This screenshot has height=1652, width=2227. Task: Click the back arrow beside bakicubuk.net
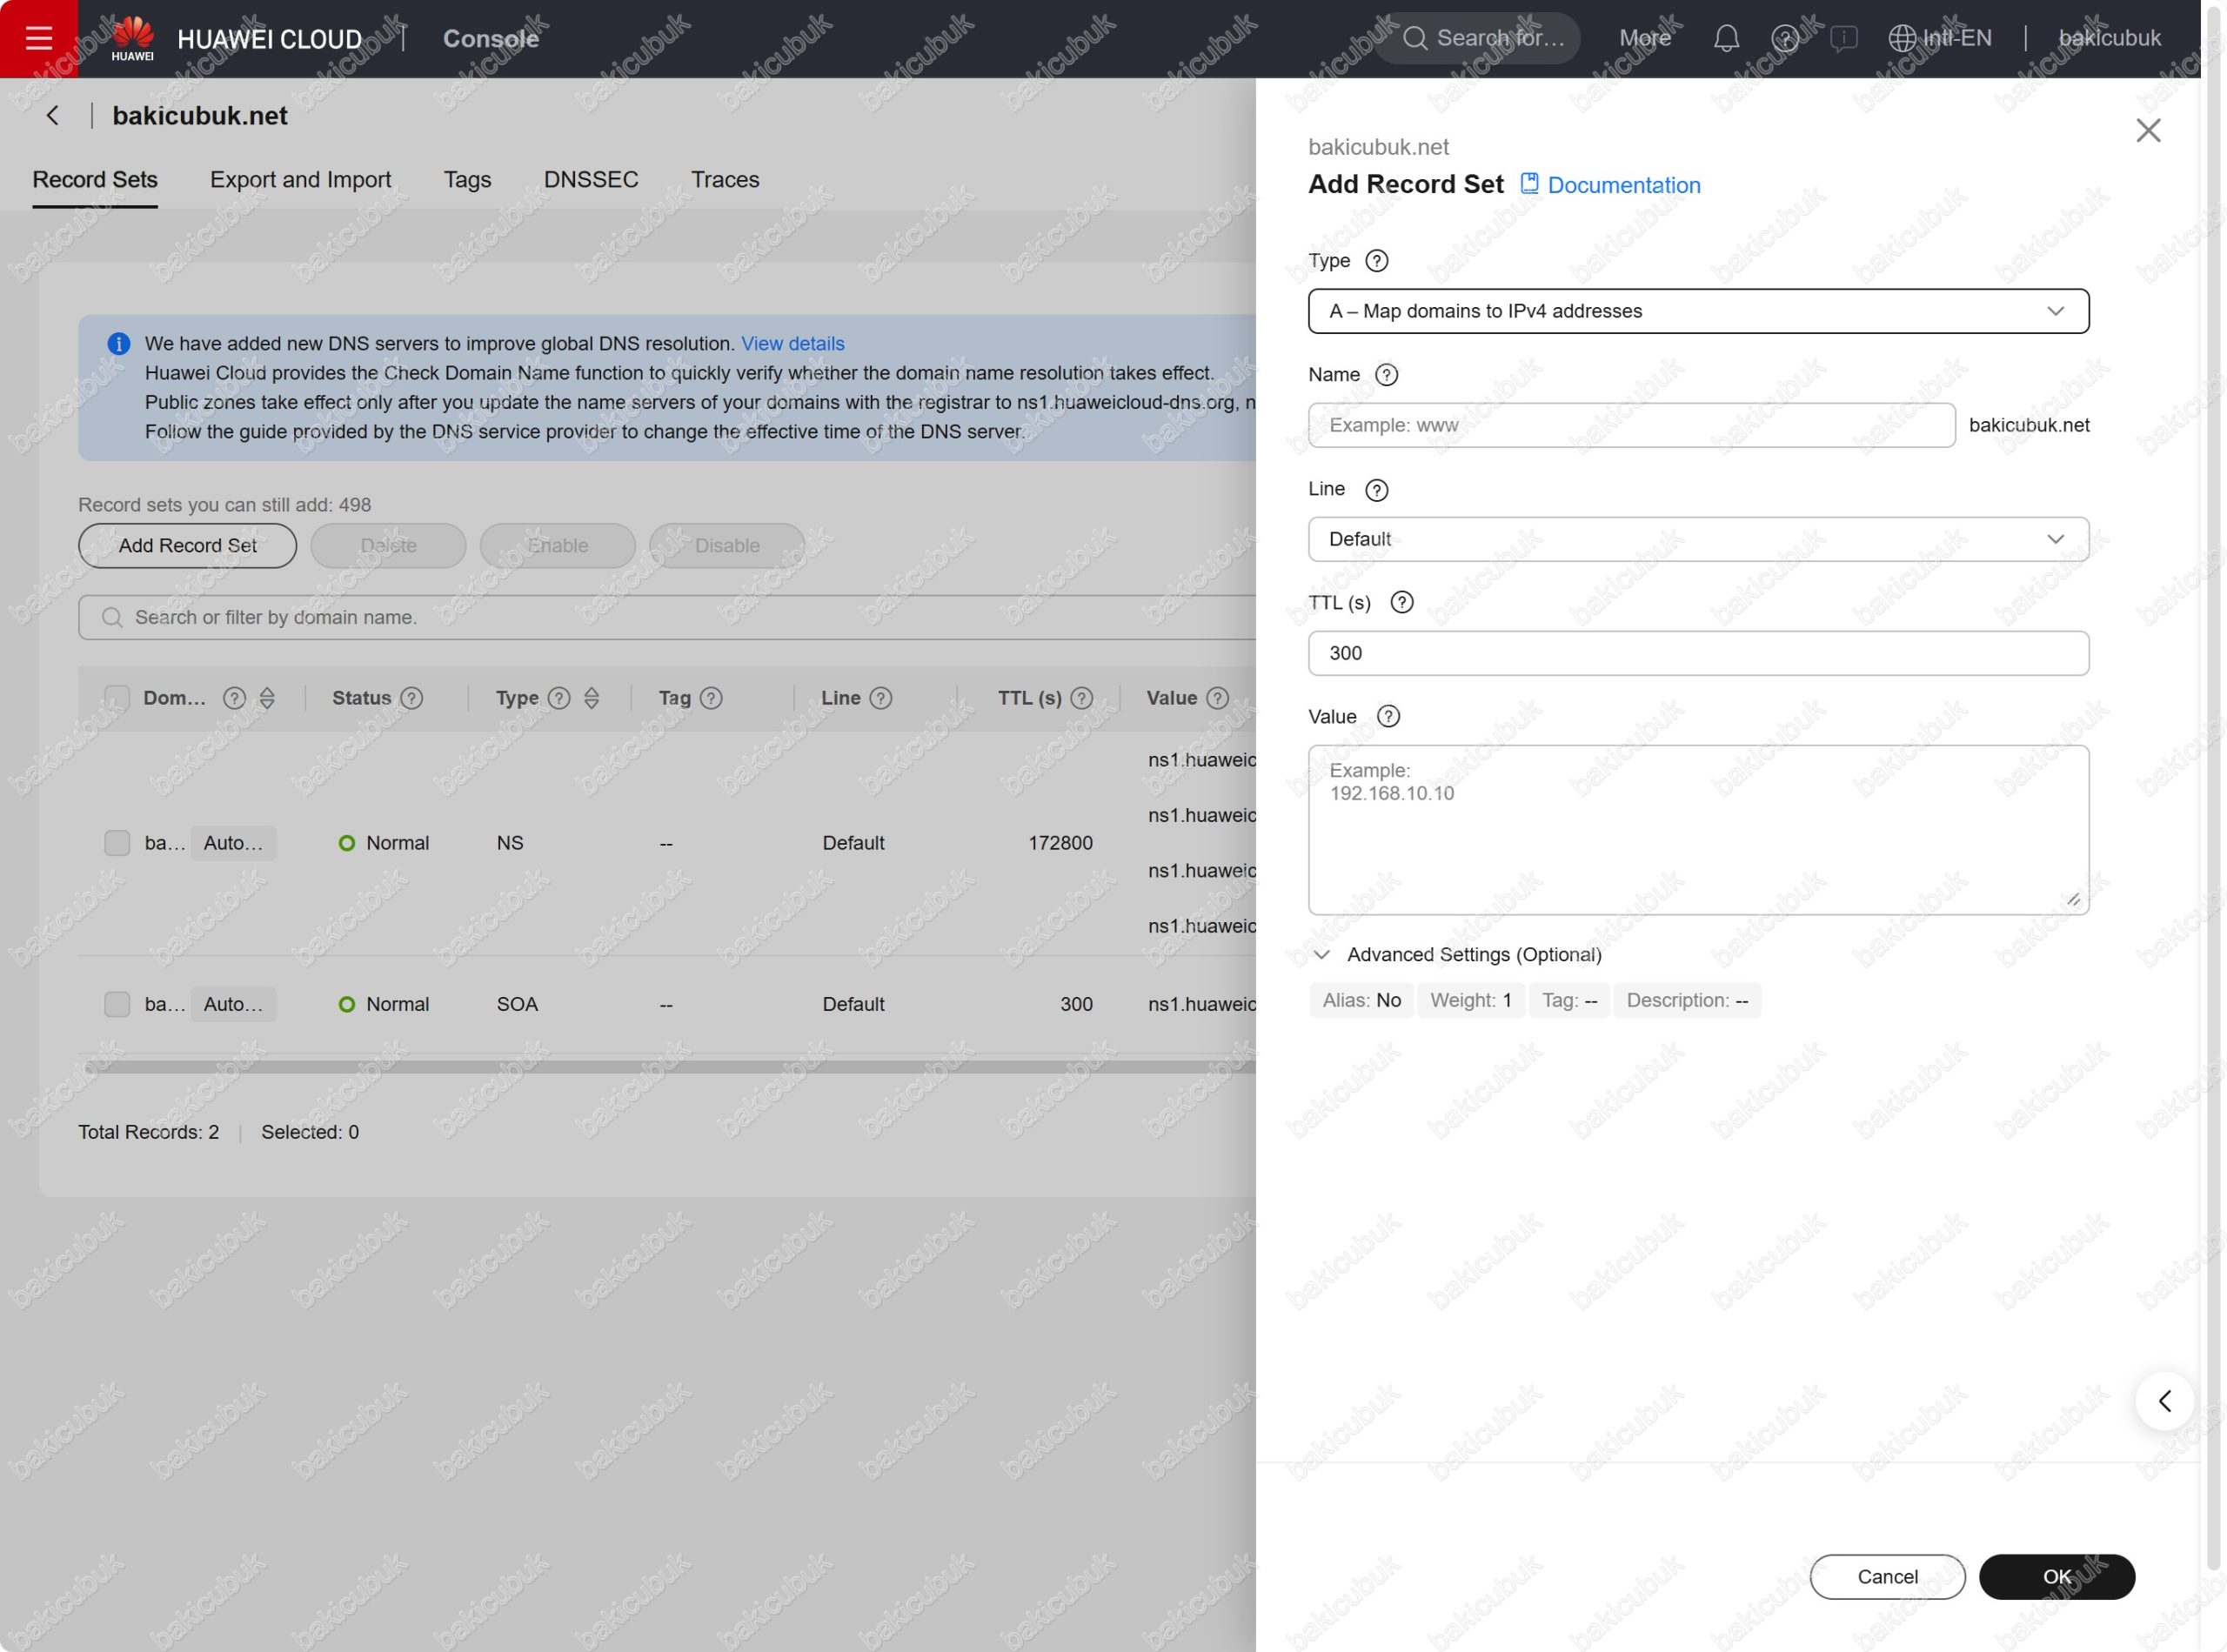coord(53,116)
